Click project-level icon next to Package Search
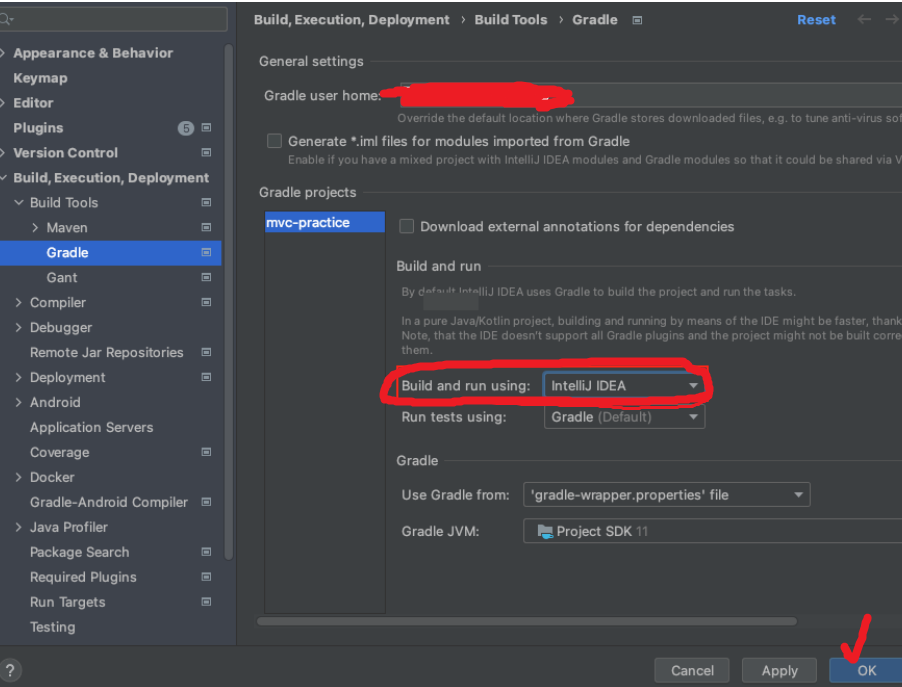The image size is (902, 687). point(207,552)
